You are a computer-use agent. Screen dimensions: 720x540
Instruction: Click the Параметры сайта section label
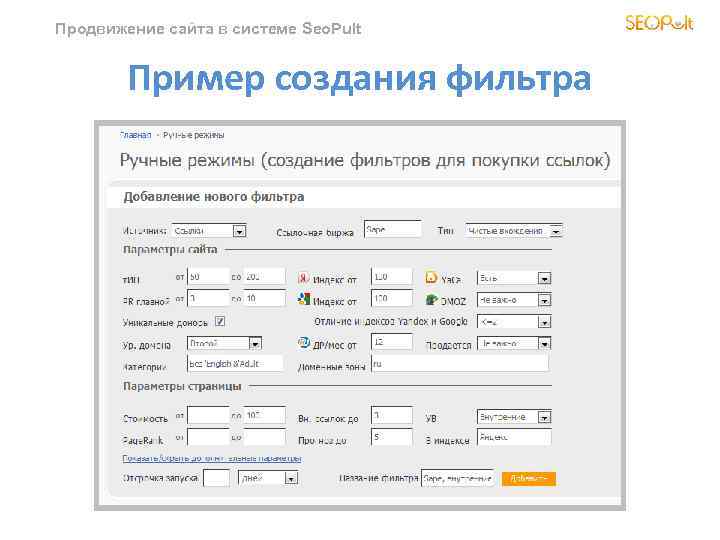coord(170,249)
